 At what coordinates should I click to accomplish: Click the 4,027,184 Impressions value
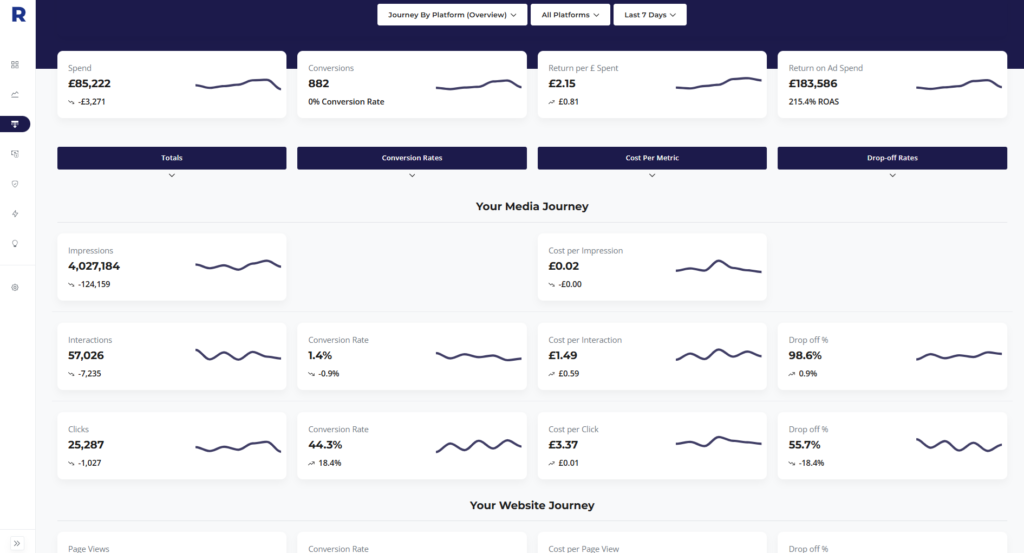[94, 266]
